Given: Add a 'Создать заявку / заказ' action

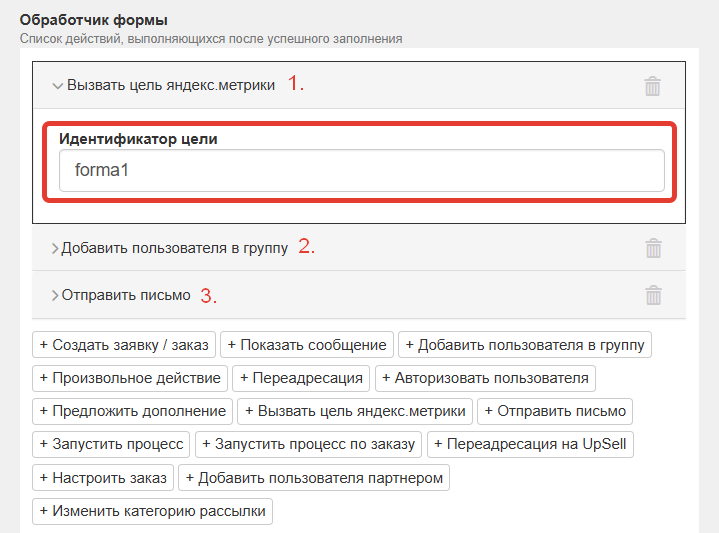Looking at the screenshot, I should pyautogui.click(x=124, y=345).
